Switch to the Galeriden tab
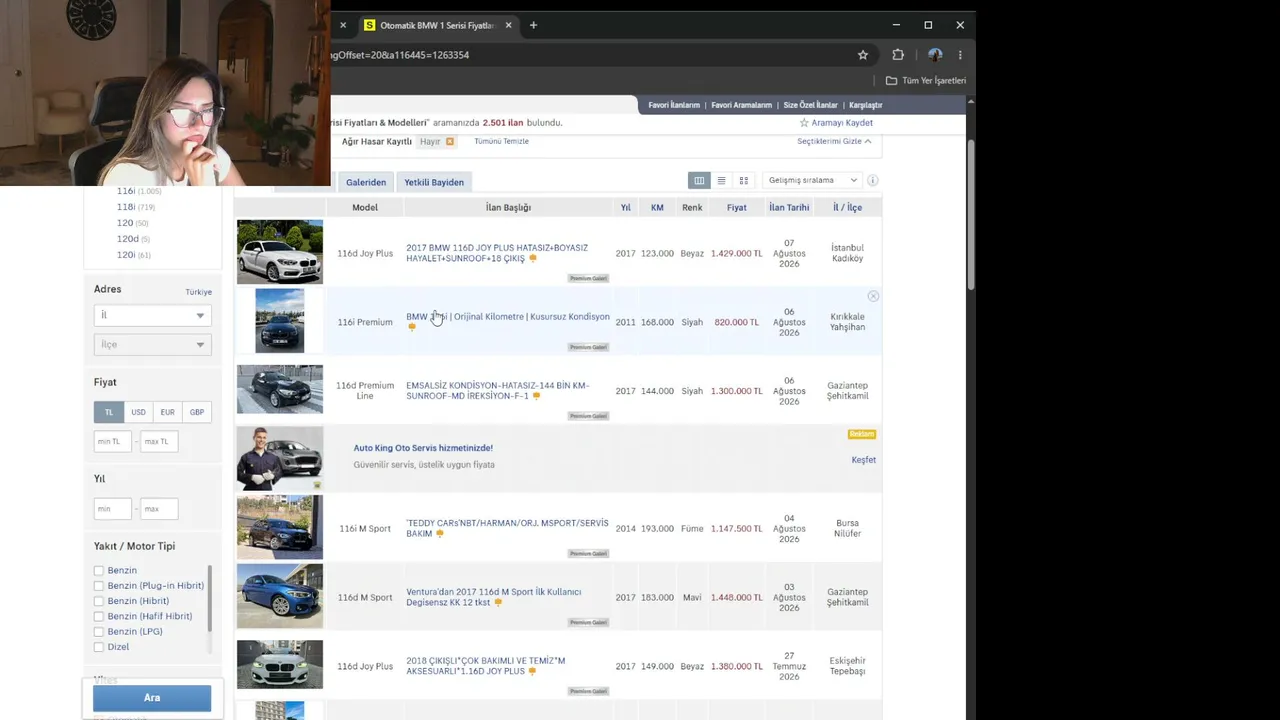The height and width of the screenshot is (720, 1280). pyautogui.click(x=366, y=182)
